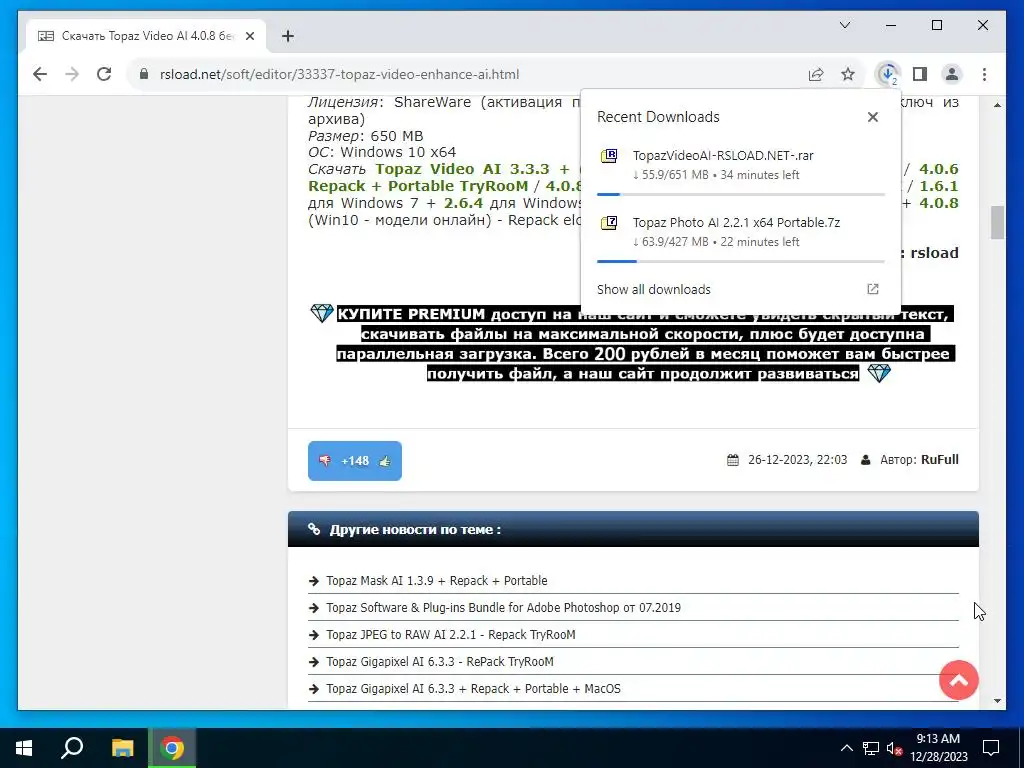Open Topaz Software & Plug-ins Bundle for Photoshop link
Viewport: 1024px width, 768px height.
tap(504, 608)
